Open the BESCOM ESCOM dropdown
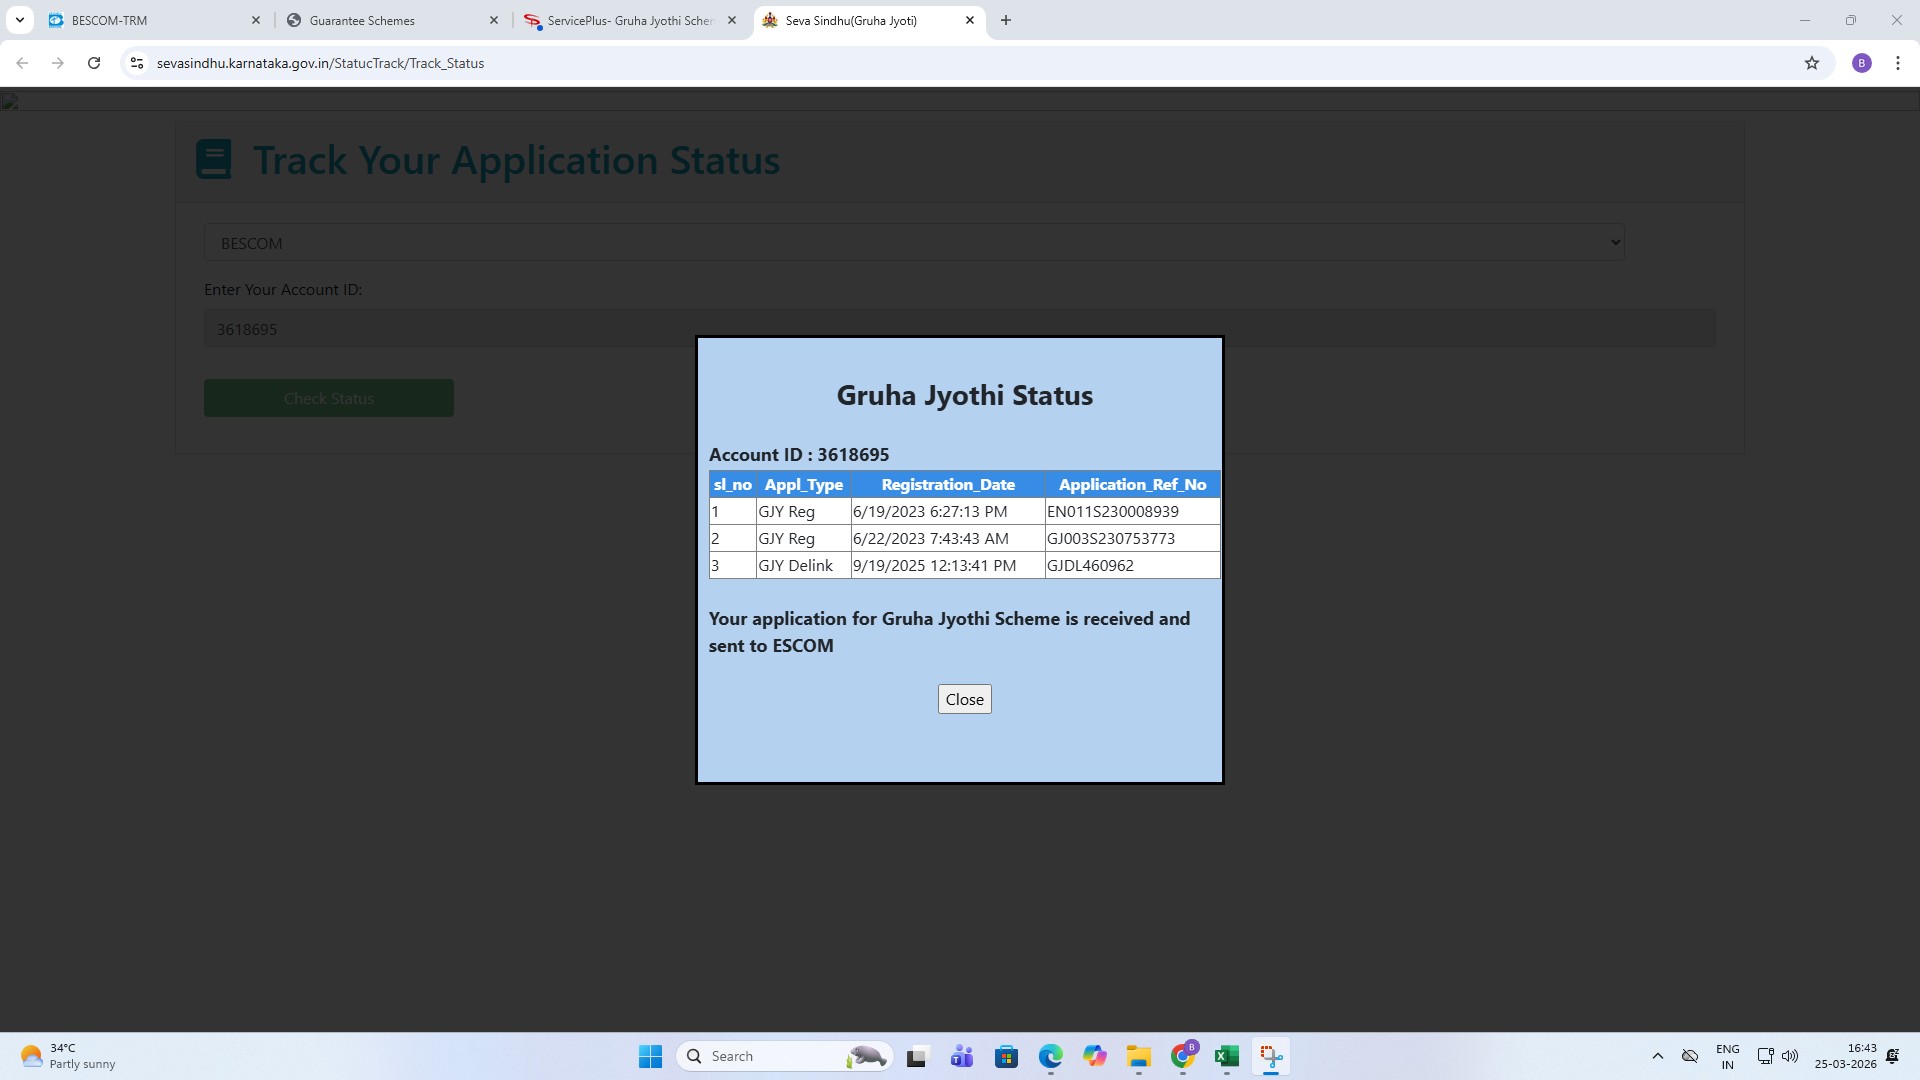Image resolution: width=1920 pixels, height=1080 pixels. coord(913,243)
